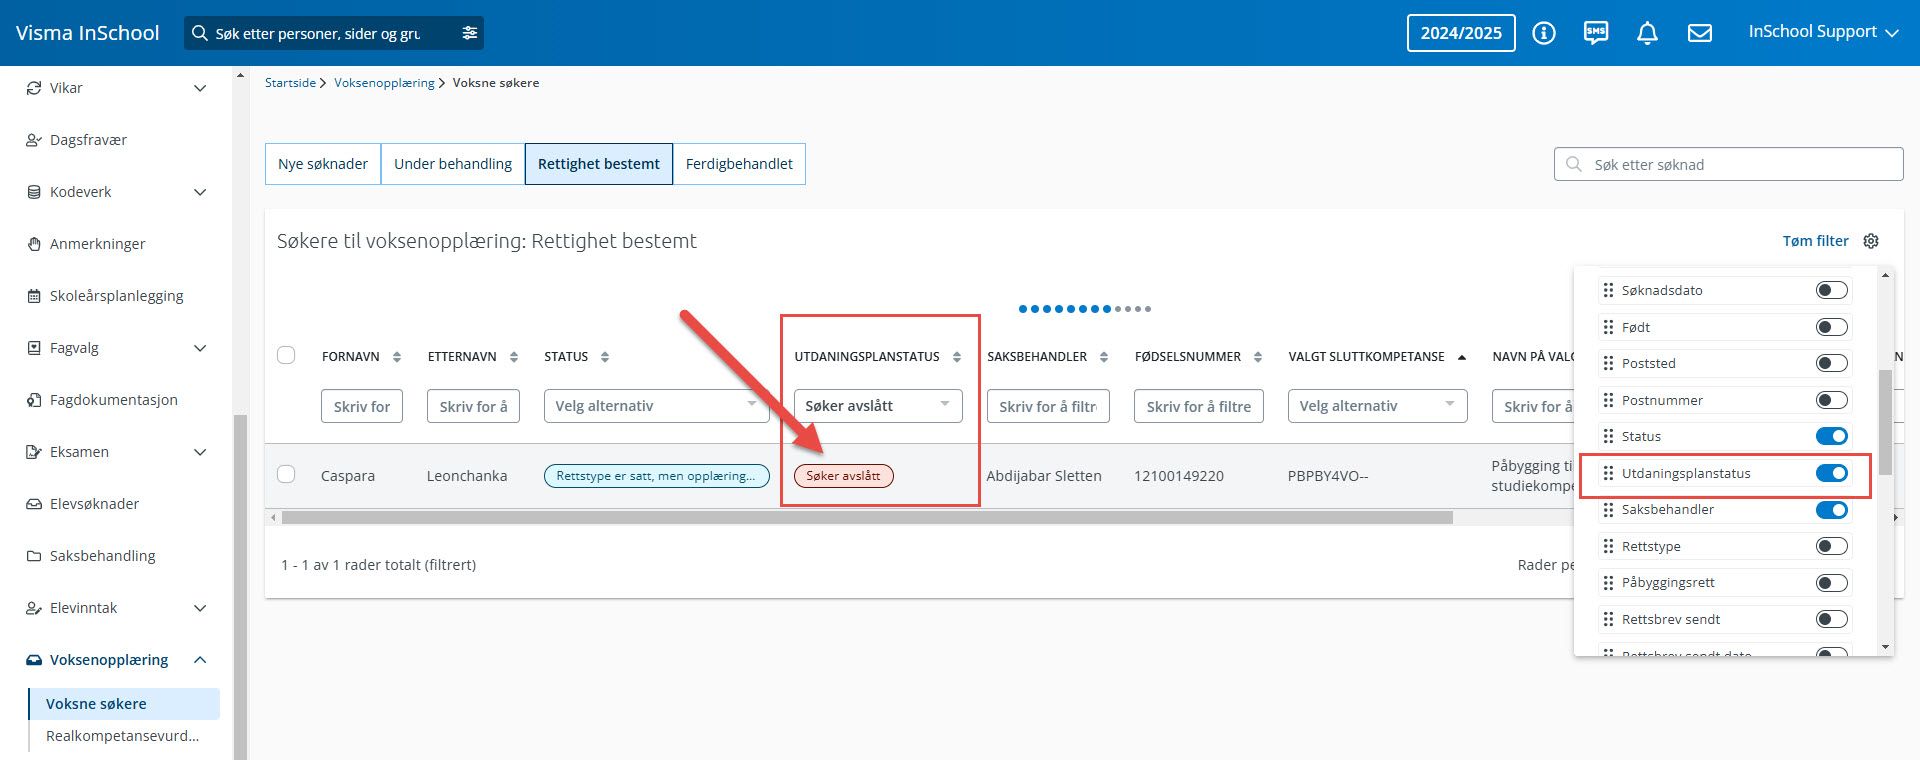Image resolution: width=1920 pixels, height=760 pixels.
Task: Enable Søknadsdato column toggle
Action: click(1832, 290)
